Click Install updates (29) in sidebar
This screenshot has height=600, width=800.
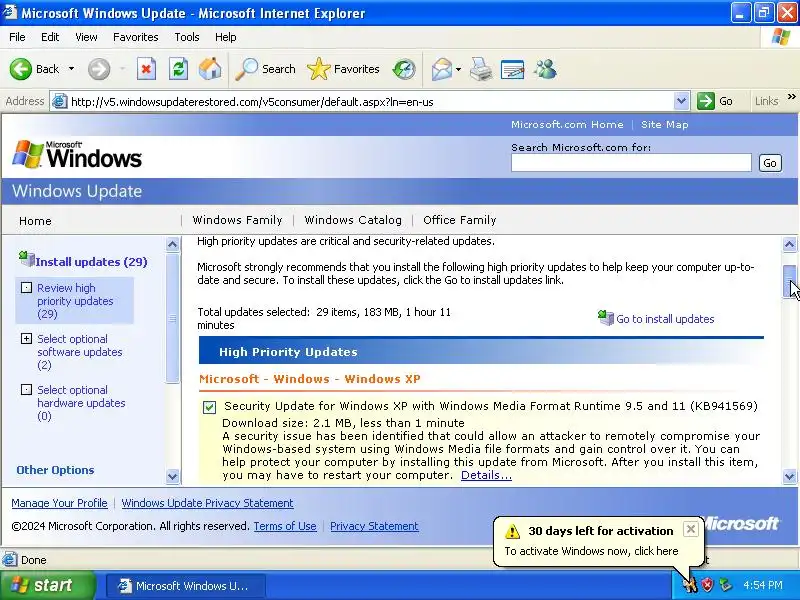(91, 262)
